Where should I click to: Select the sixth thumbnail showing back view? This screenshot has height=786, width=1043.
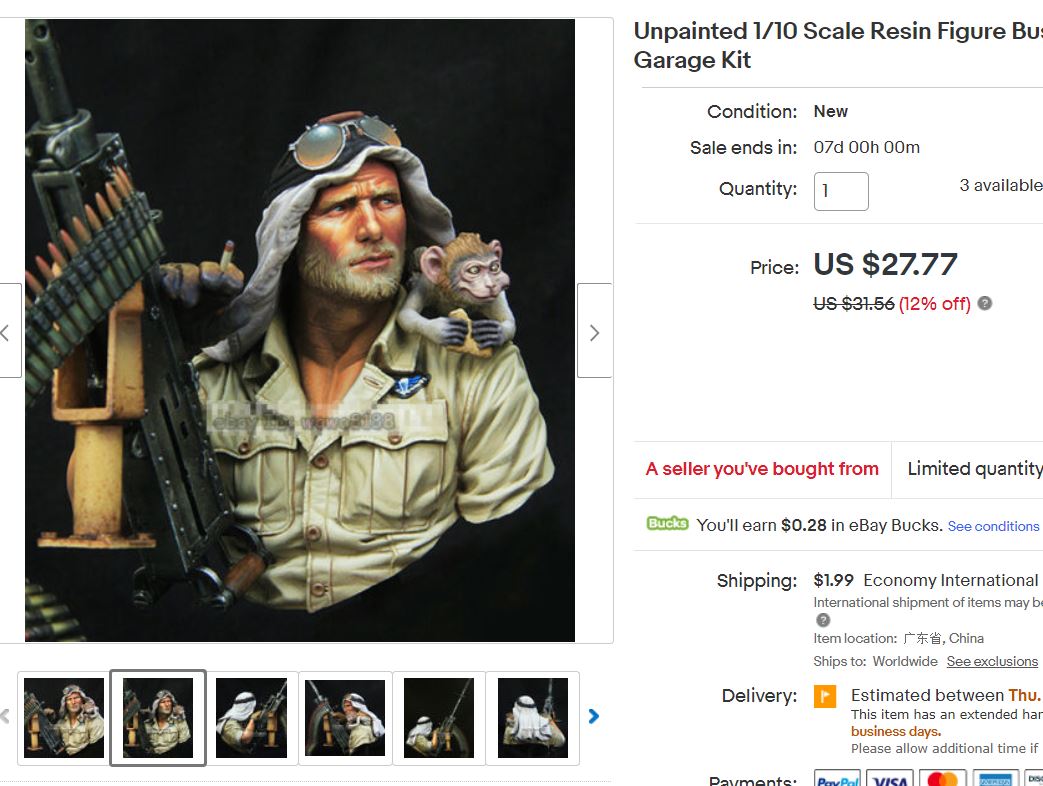click(x=533, y=717)
